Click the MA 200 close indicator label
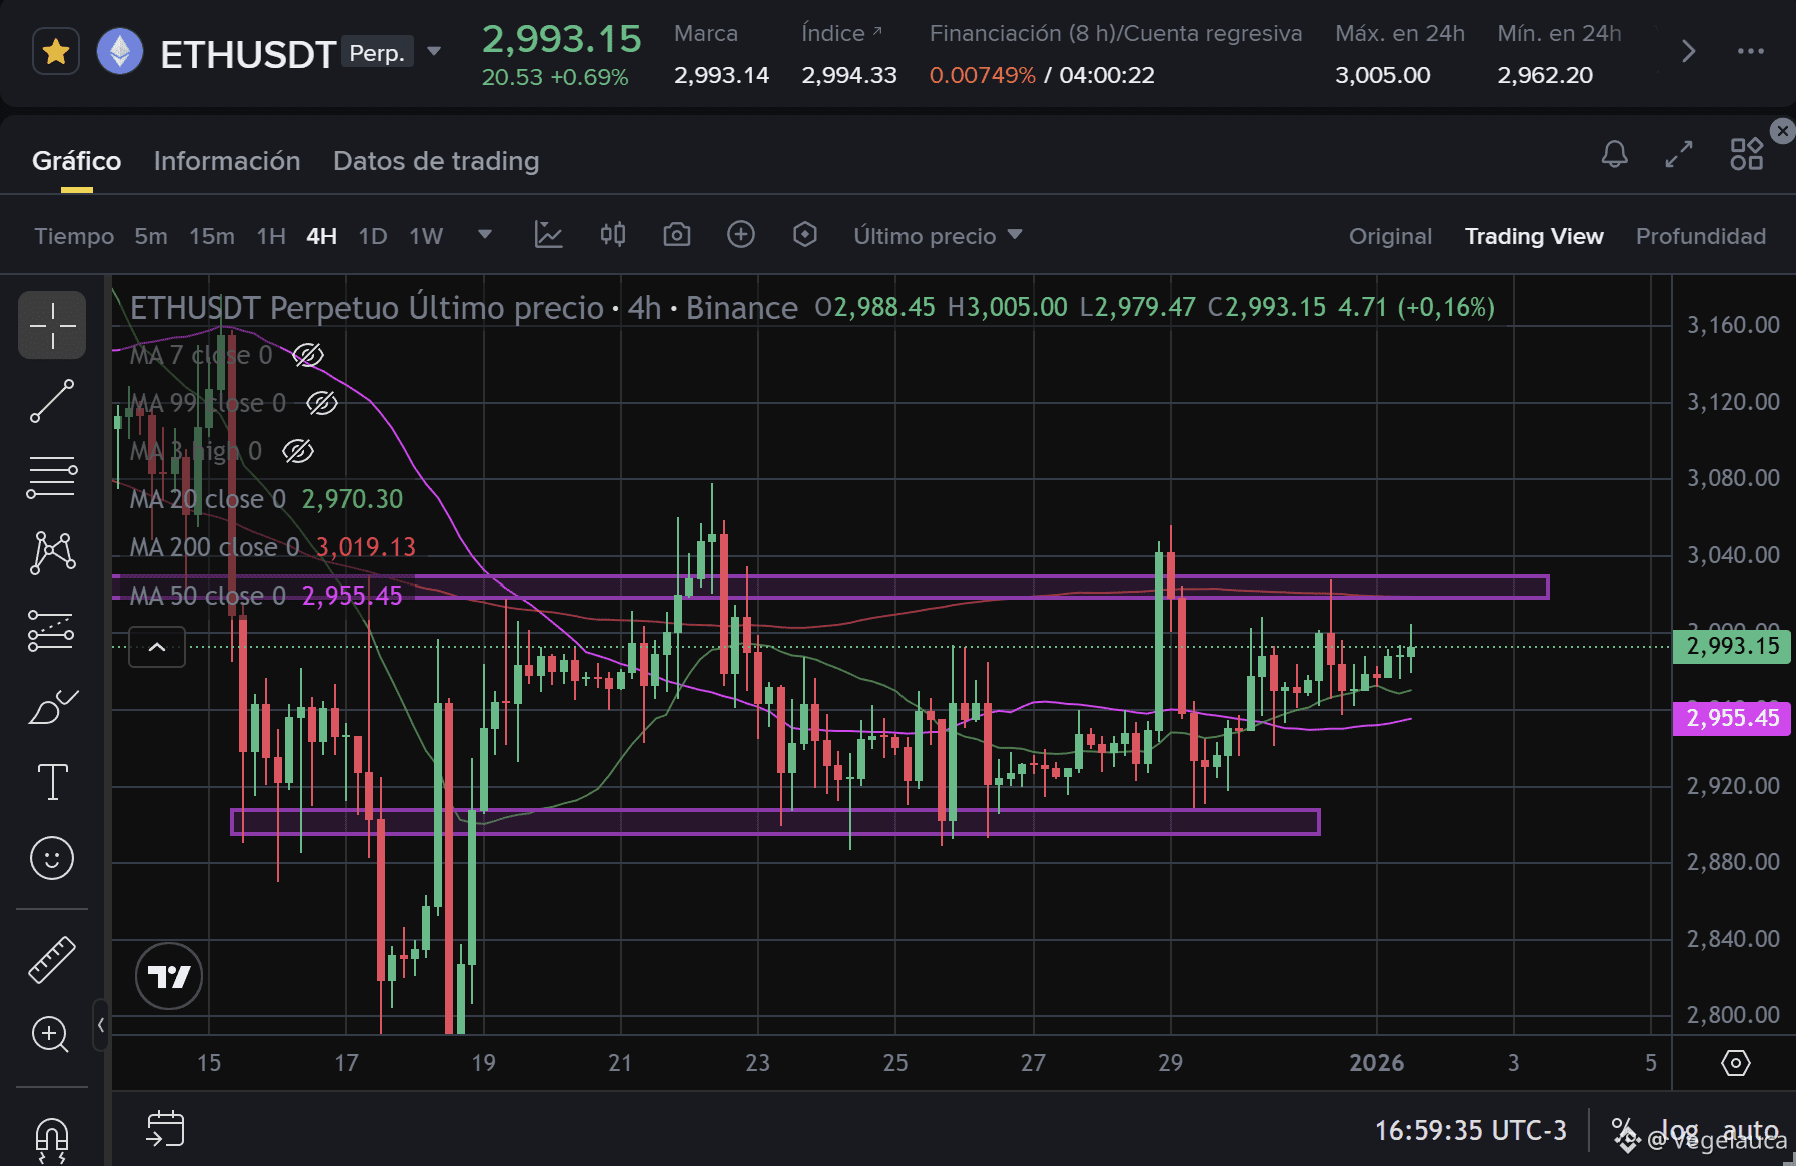The image size is (1796, 1166). [214, 547]
